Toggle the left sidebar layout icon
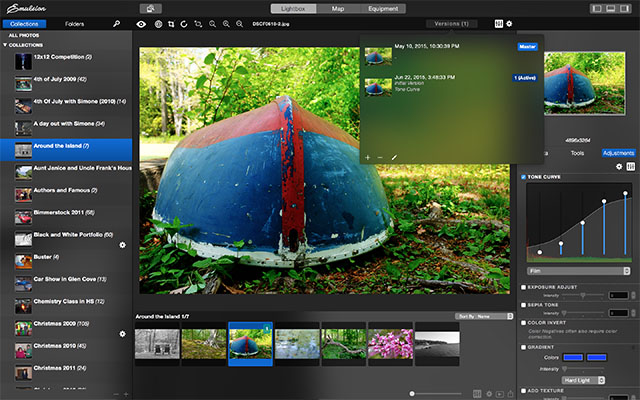Image resolution: width=640 pixels, height=400 pixels. pyautogui.click(x=597, y=9)
